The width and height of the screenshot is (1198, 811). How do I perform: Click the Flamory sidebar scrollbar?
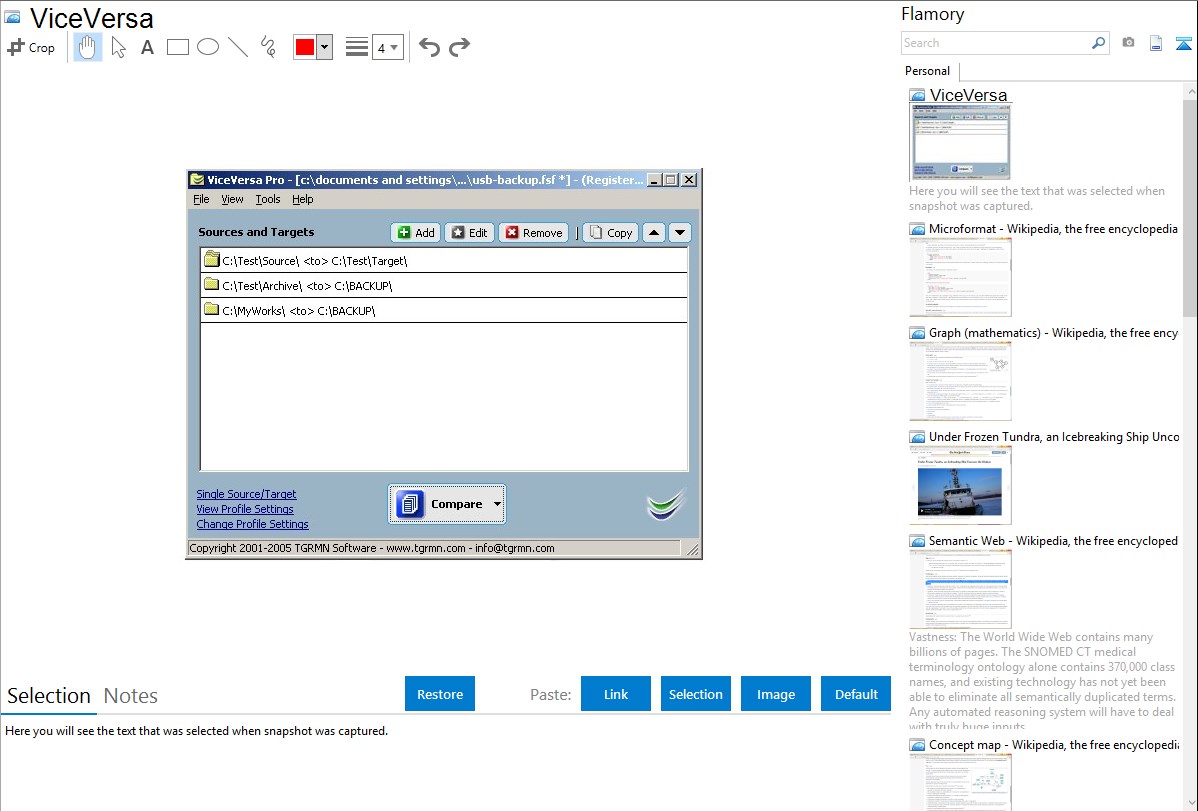click(1190, 206)
